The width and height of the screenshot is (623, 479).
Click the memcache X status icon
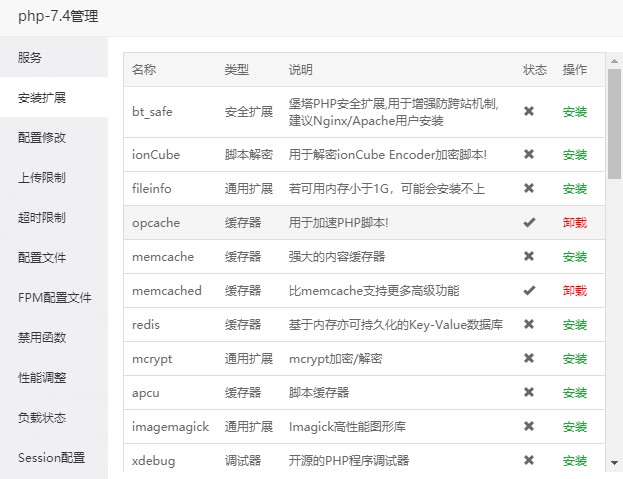point(529,256)
